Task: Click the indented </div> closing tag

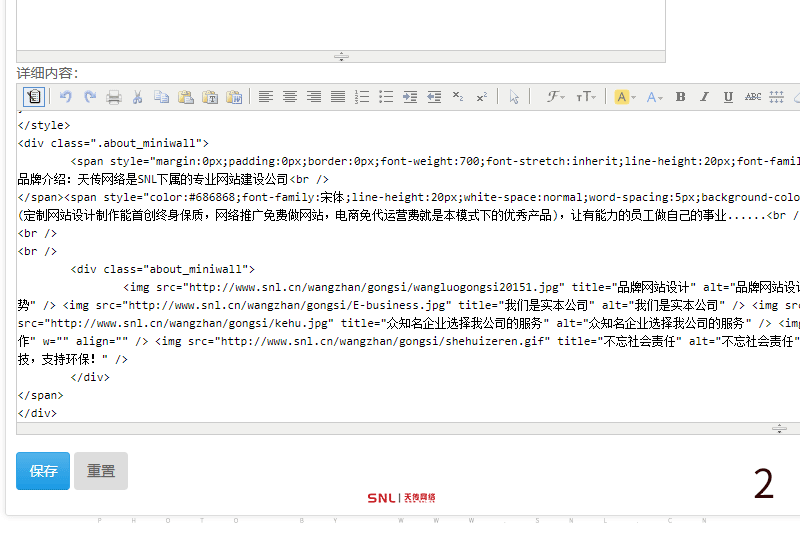Action: (90, 377)
